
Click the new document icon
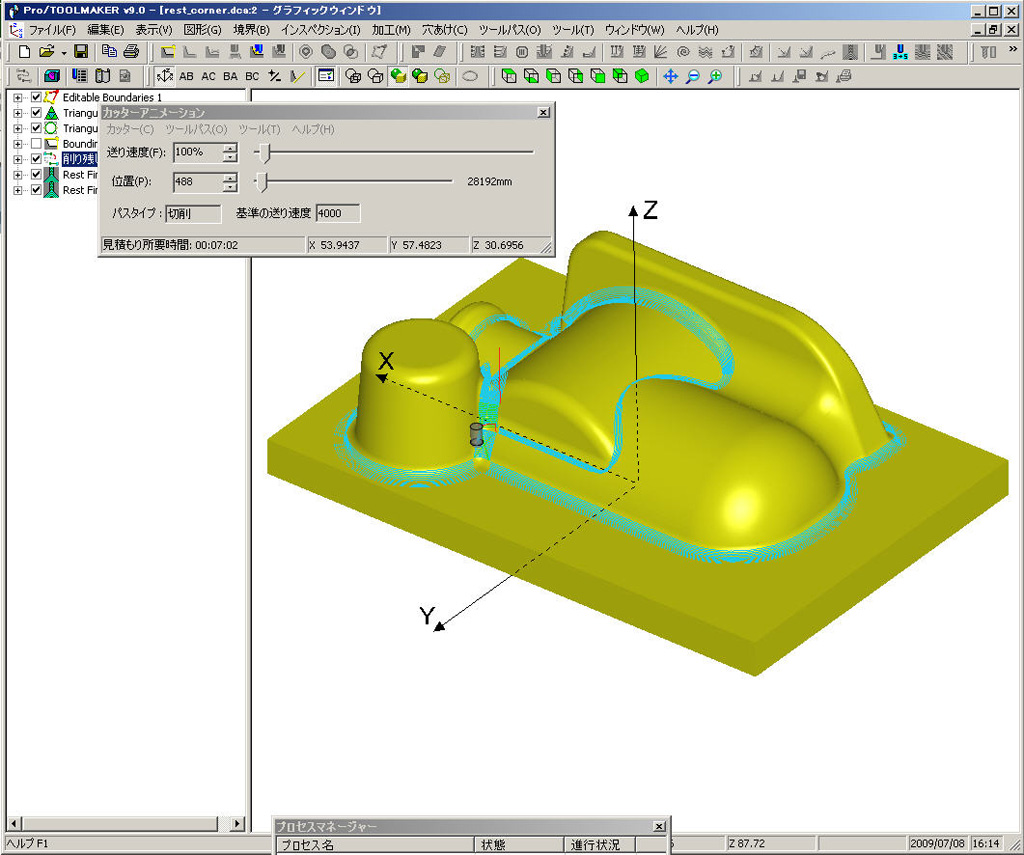24,51
